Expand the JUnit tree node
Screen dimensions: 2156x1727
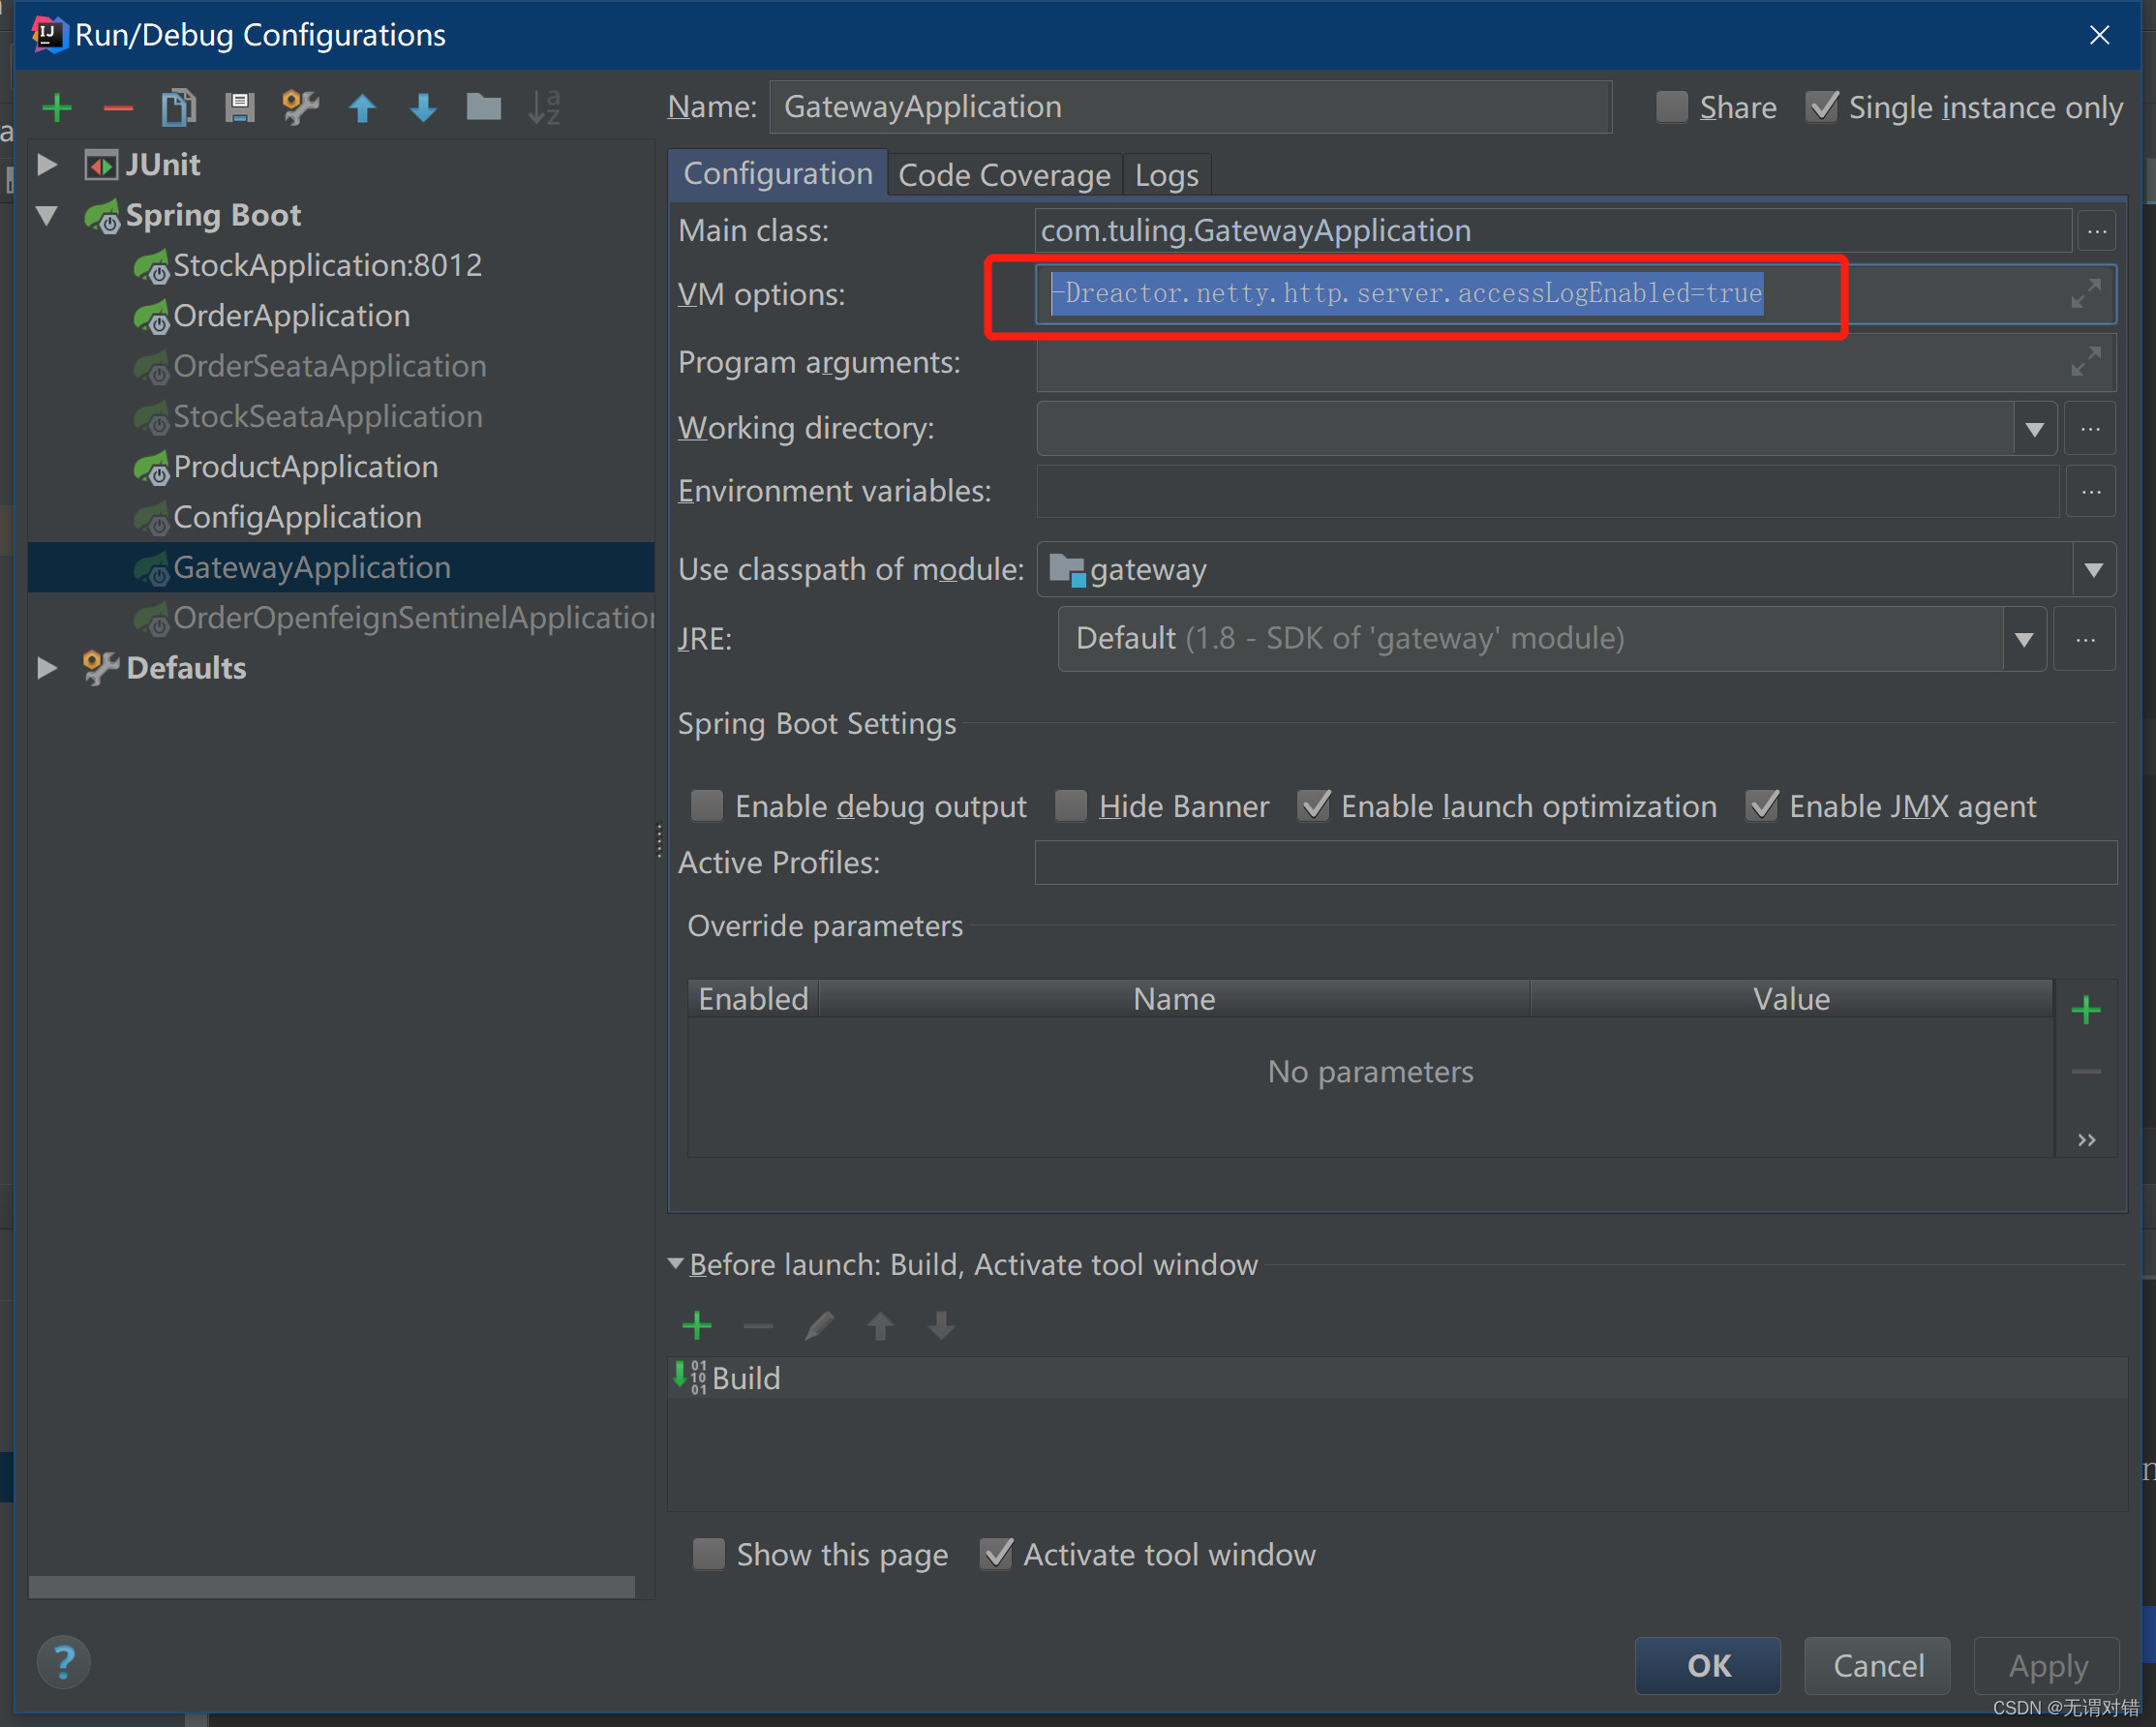46,163
